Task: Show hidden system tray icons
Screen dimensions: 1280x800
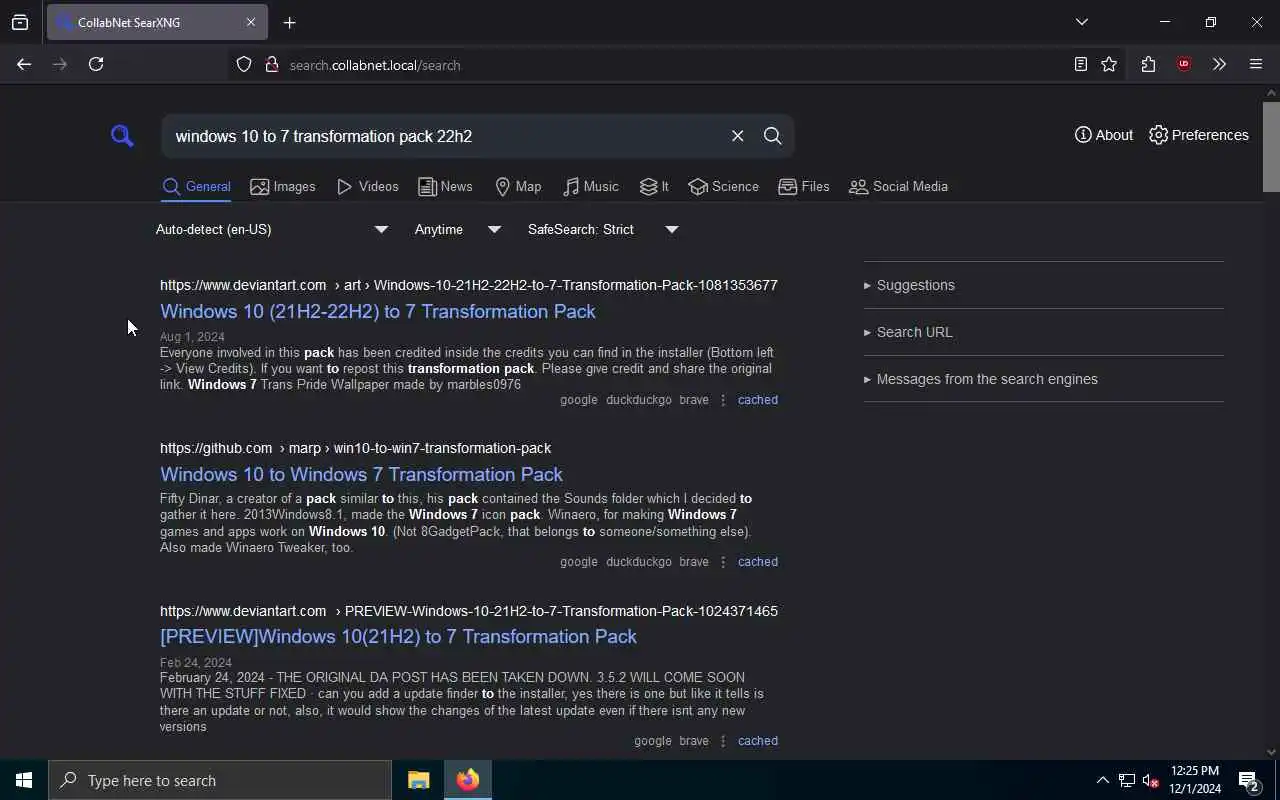Action: pyautogui.click(x=1102, y=781)
